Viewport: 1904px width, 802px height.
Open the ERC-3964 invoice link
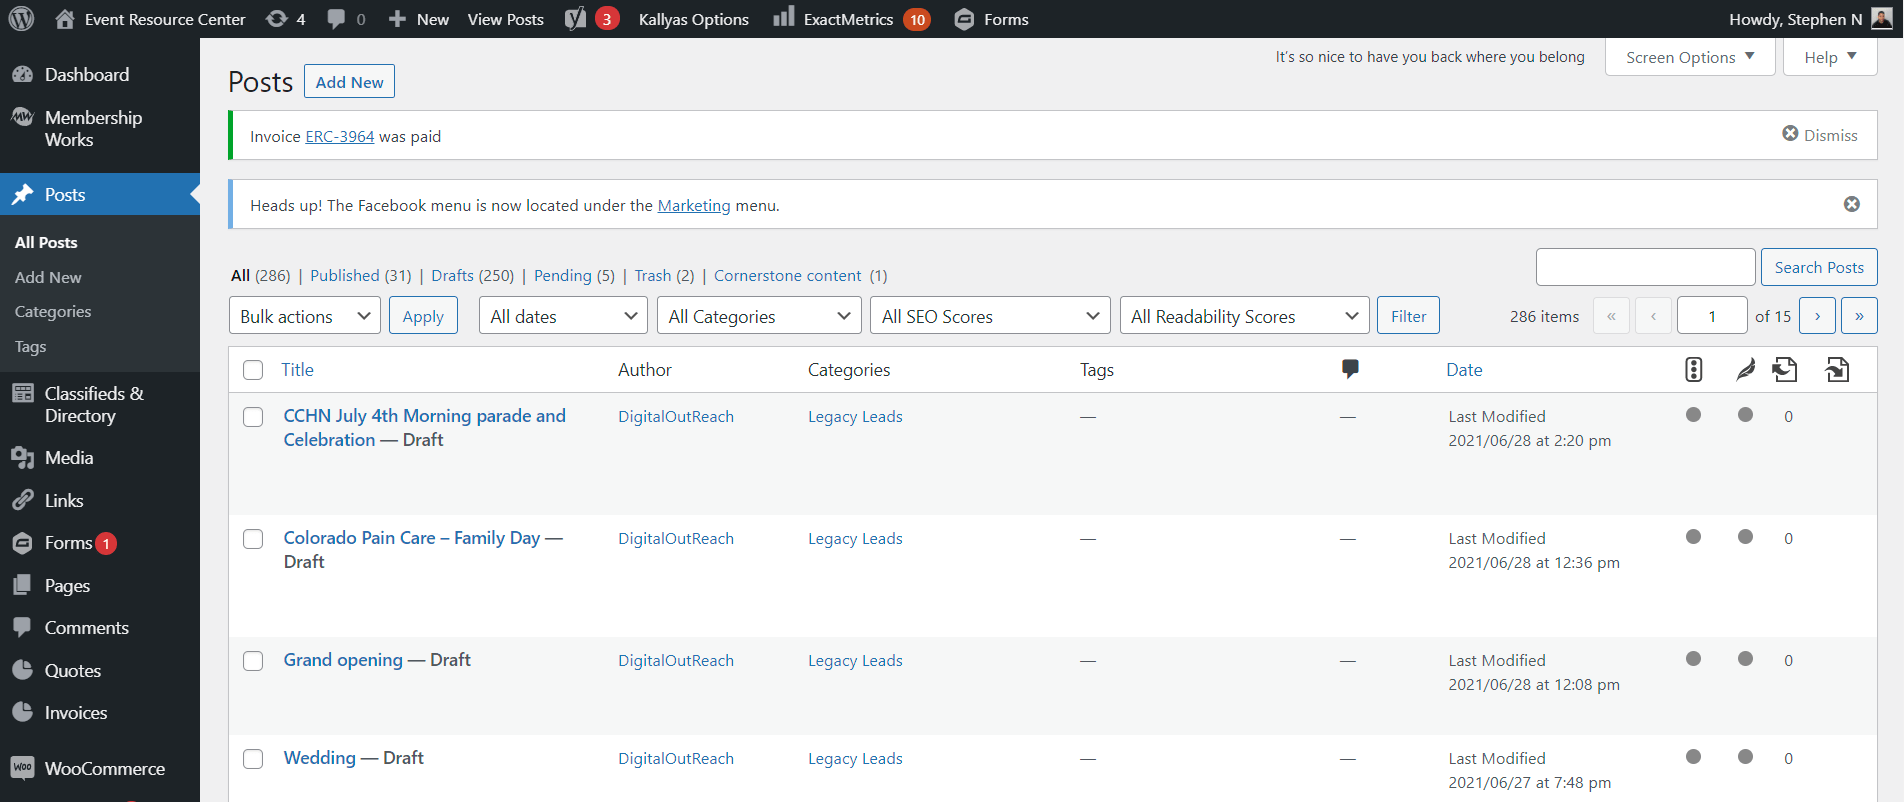point(339,136)
